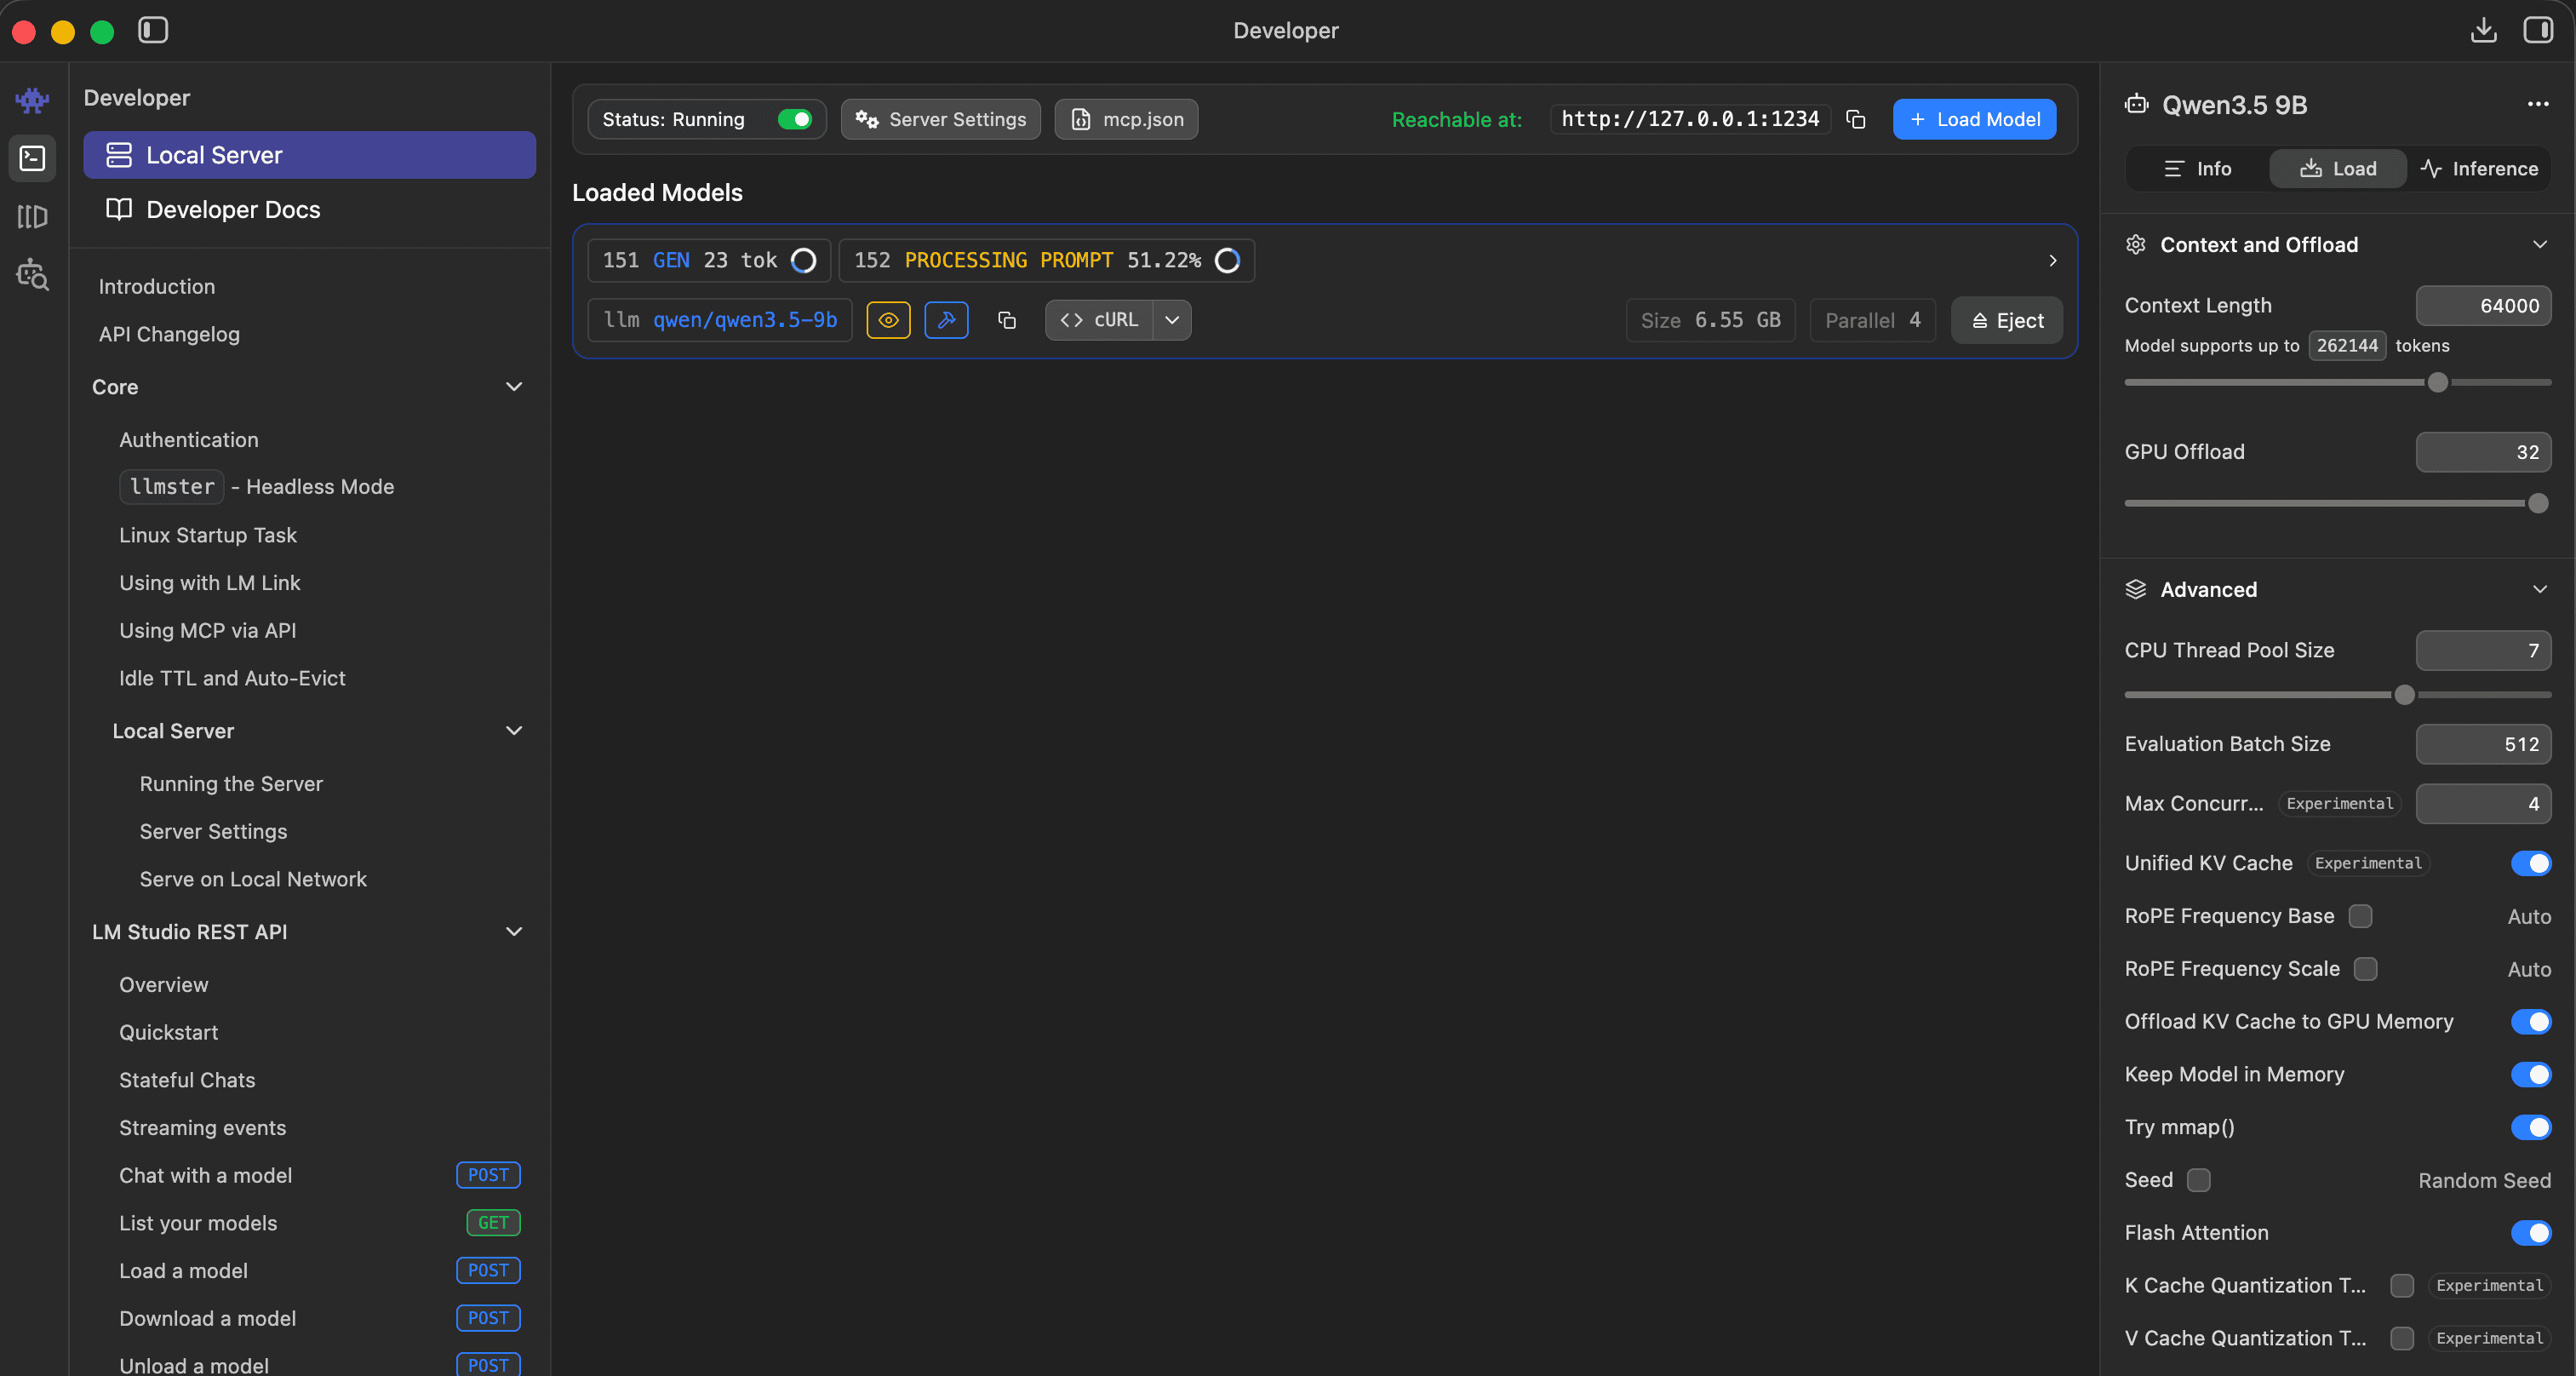Switch to the Info tab
Image resolution: width=2576 pixels, height=1376 pixels.
click(x=2197, y=169)
